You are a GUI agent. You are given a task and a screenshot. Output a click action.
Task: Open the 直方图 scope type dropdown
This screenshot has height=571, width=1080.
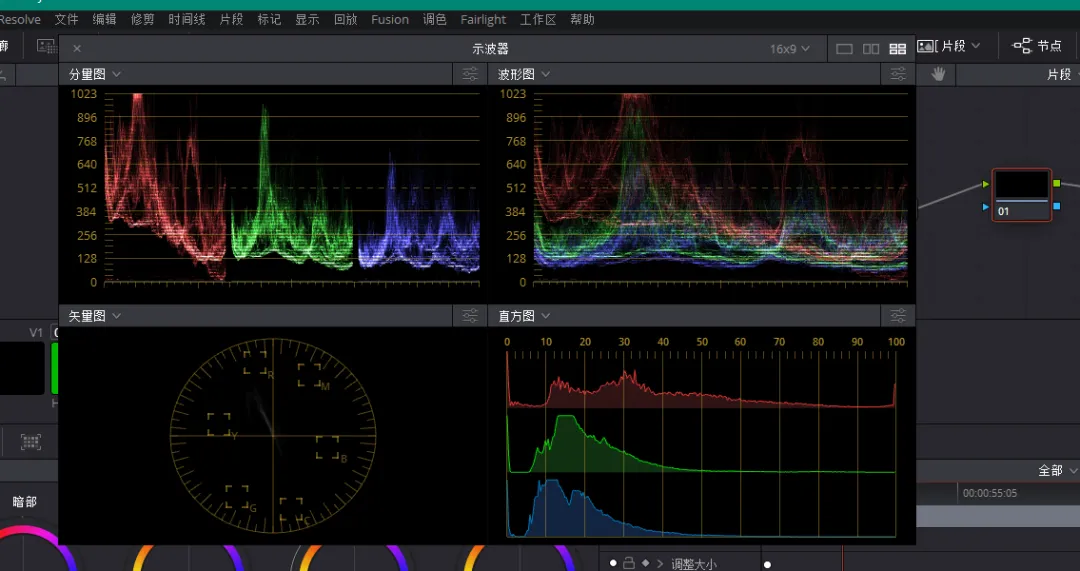pos(524,315)
